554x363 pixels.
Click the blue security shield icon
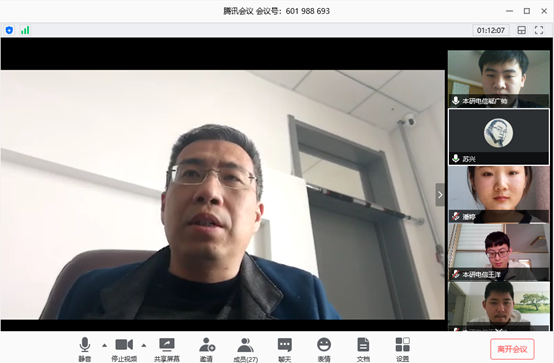tap(9, 30)
